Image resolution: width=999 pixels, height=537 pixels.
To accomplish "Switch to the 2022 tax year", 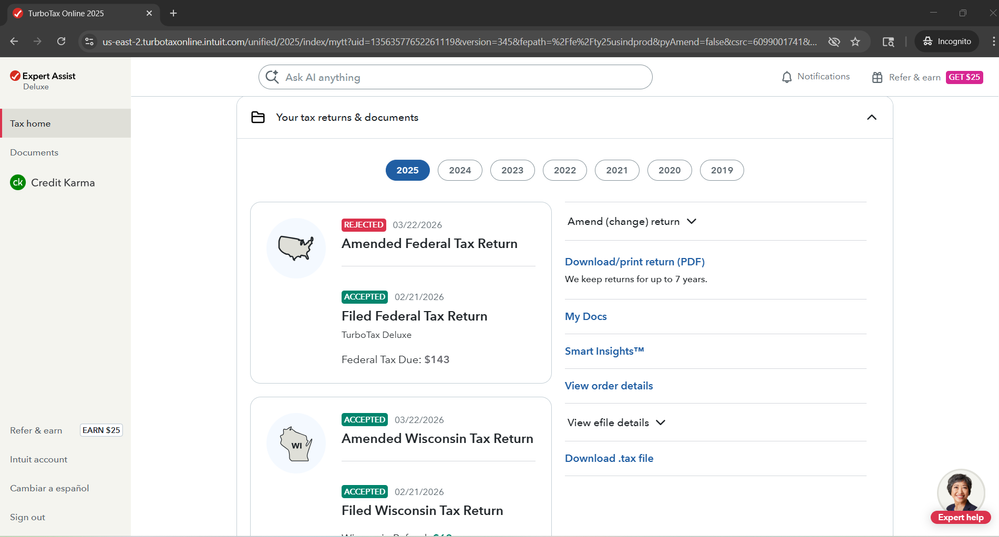I will pyautogui.click(x=564, y=170).
